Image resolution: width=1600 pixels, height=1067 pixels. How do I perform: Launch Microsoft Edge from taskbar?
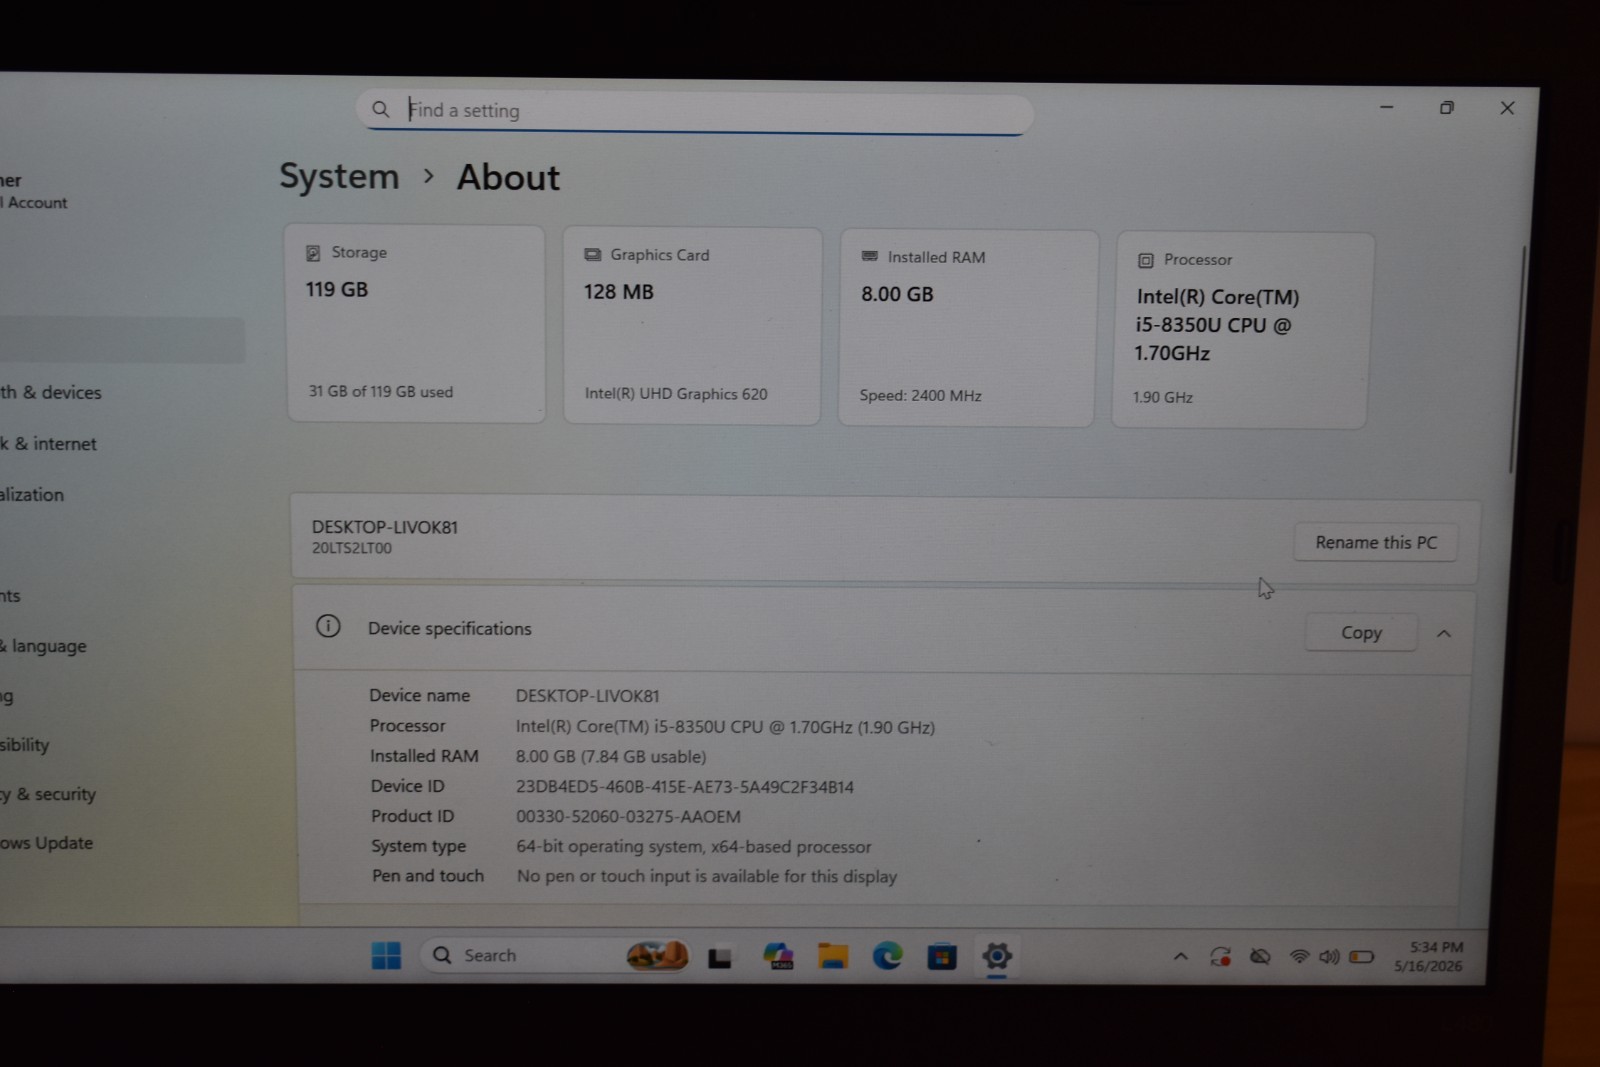click(x=887, y=957)
